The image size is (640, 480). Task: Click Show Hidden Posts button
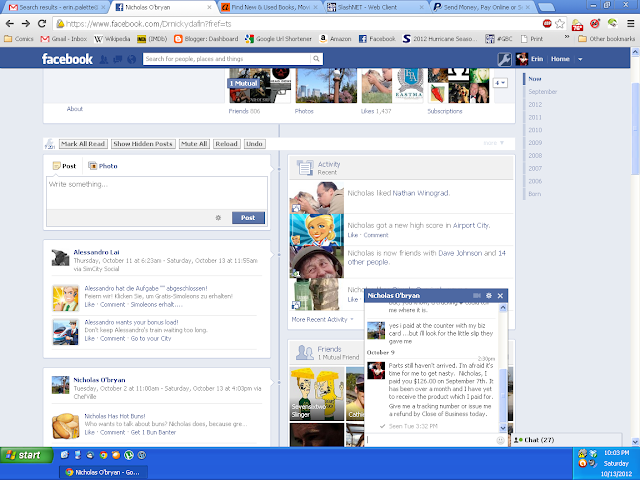[143, 144]
